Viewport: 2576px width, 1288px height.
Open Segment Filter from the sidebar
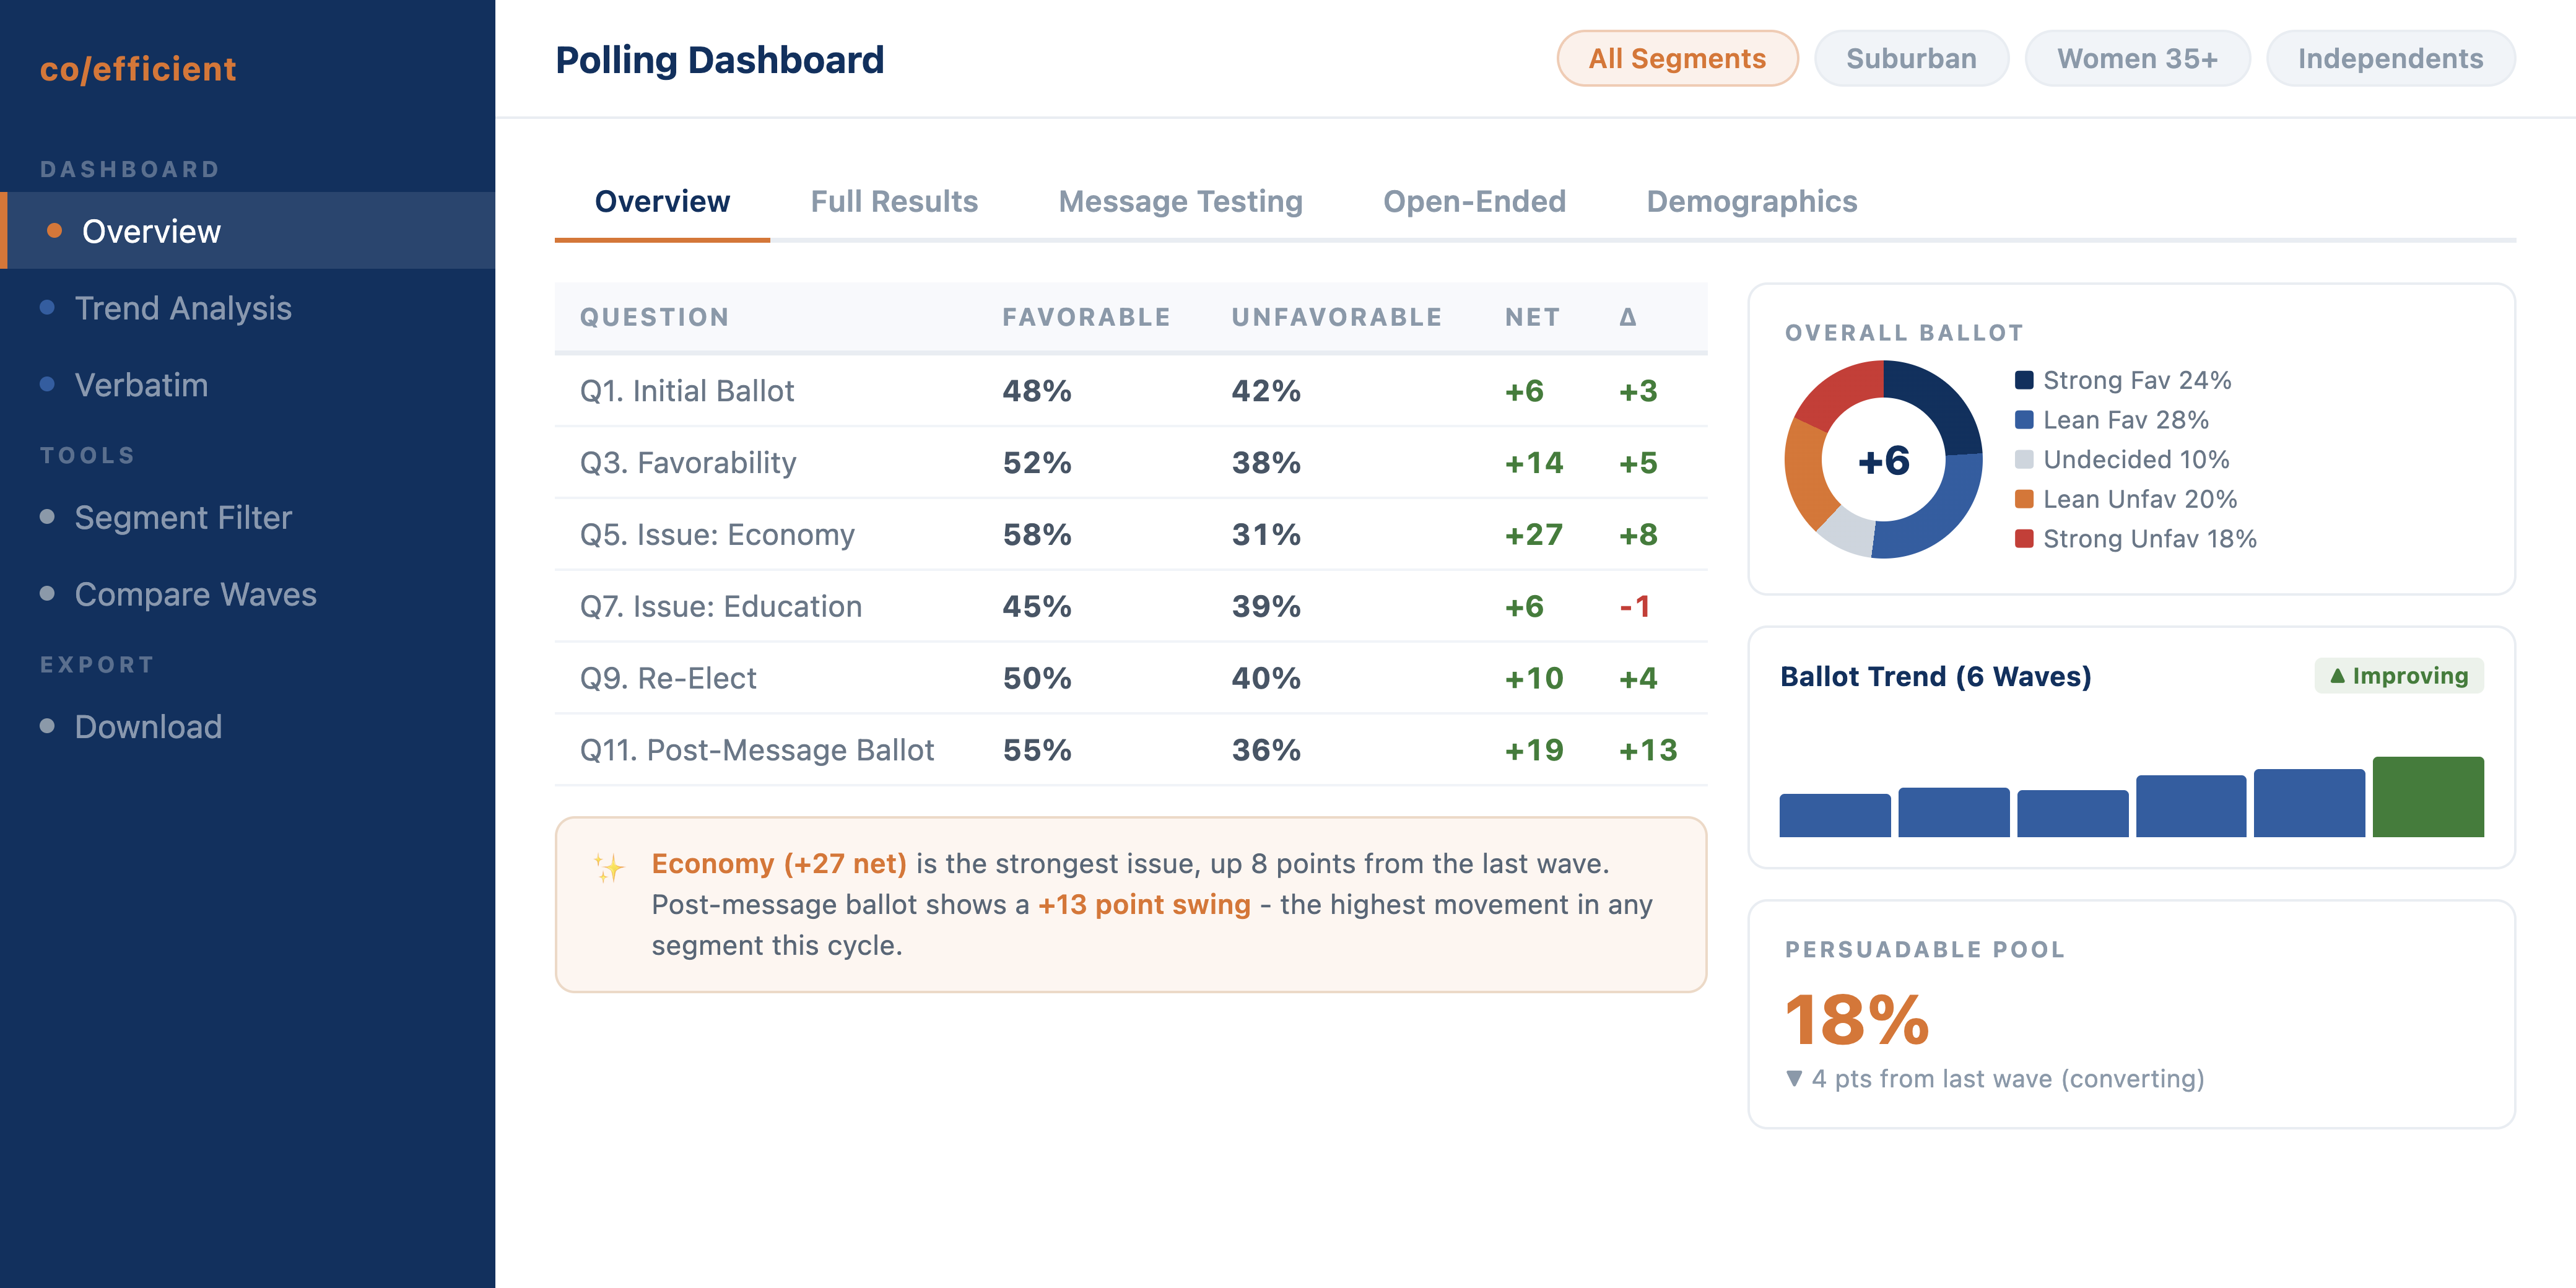183,518
